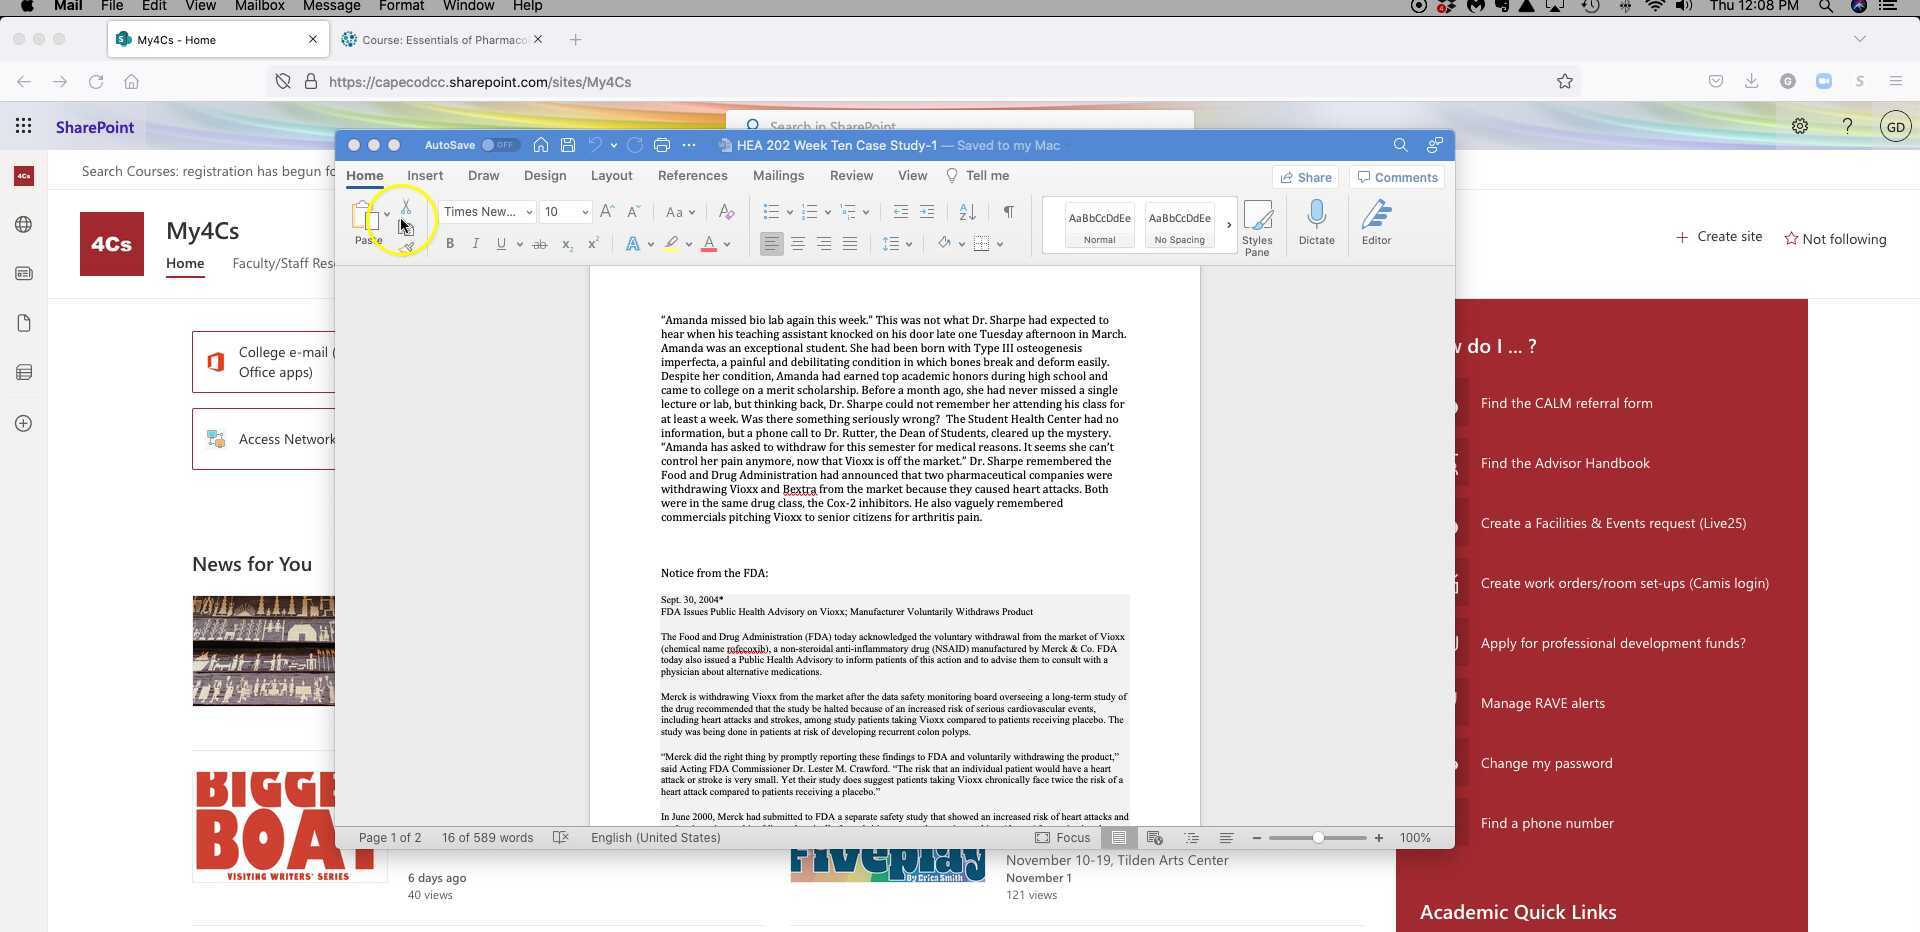Click the Share button in Word
This screenshot has width=1920, height=932.
(x=1306, y=177)
